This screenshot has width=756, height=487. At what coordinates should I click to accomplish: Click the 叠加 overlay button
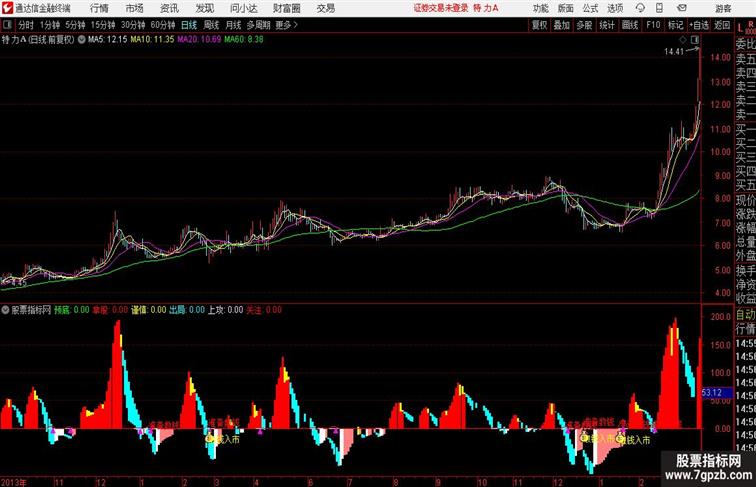point(561,25)
